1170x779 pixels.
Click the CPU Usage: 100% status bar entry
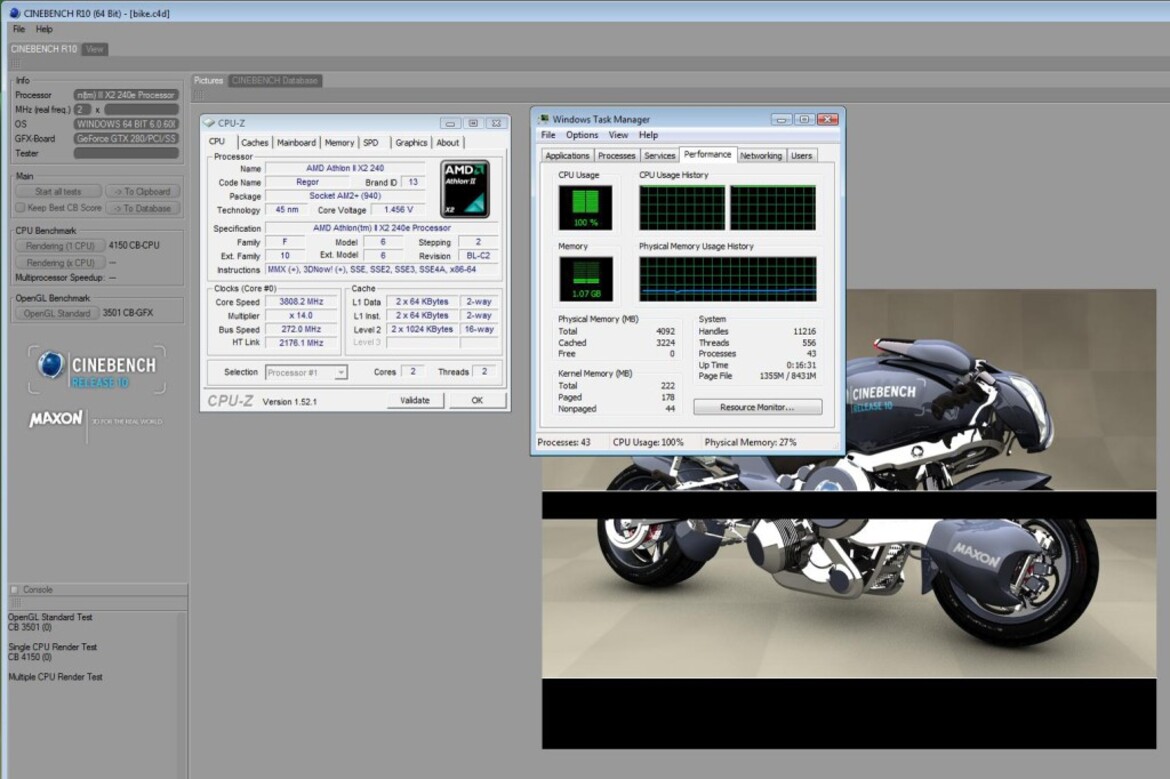[x=648, y=442]
